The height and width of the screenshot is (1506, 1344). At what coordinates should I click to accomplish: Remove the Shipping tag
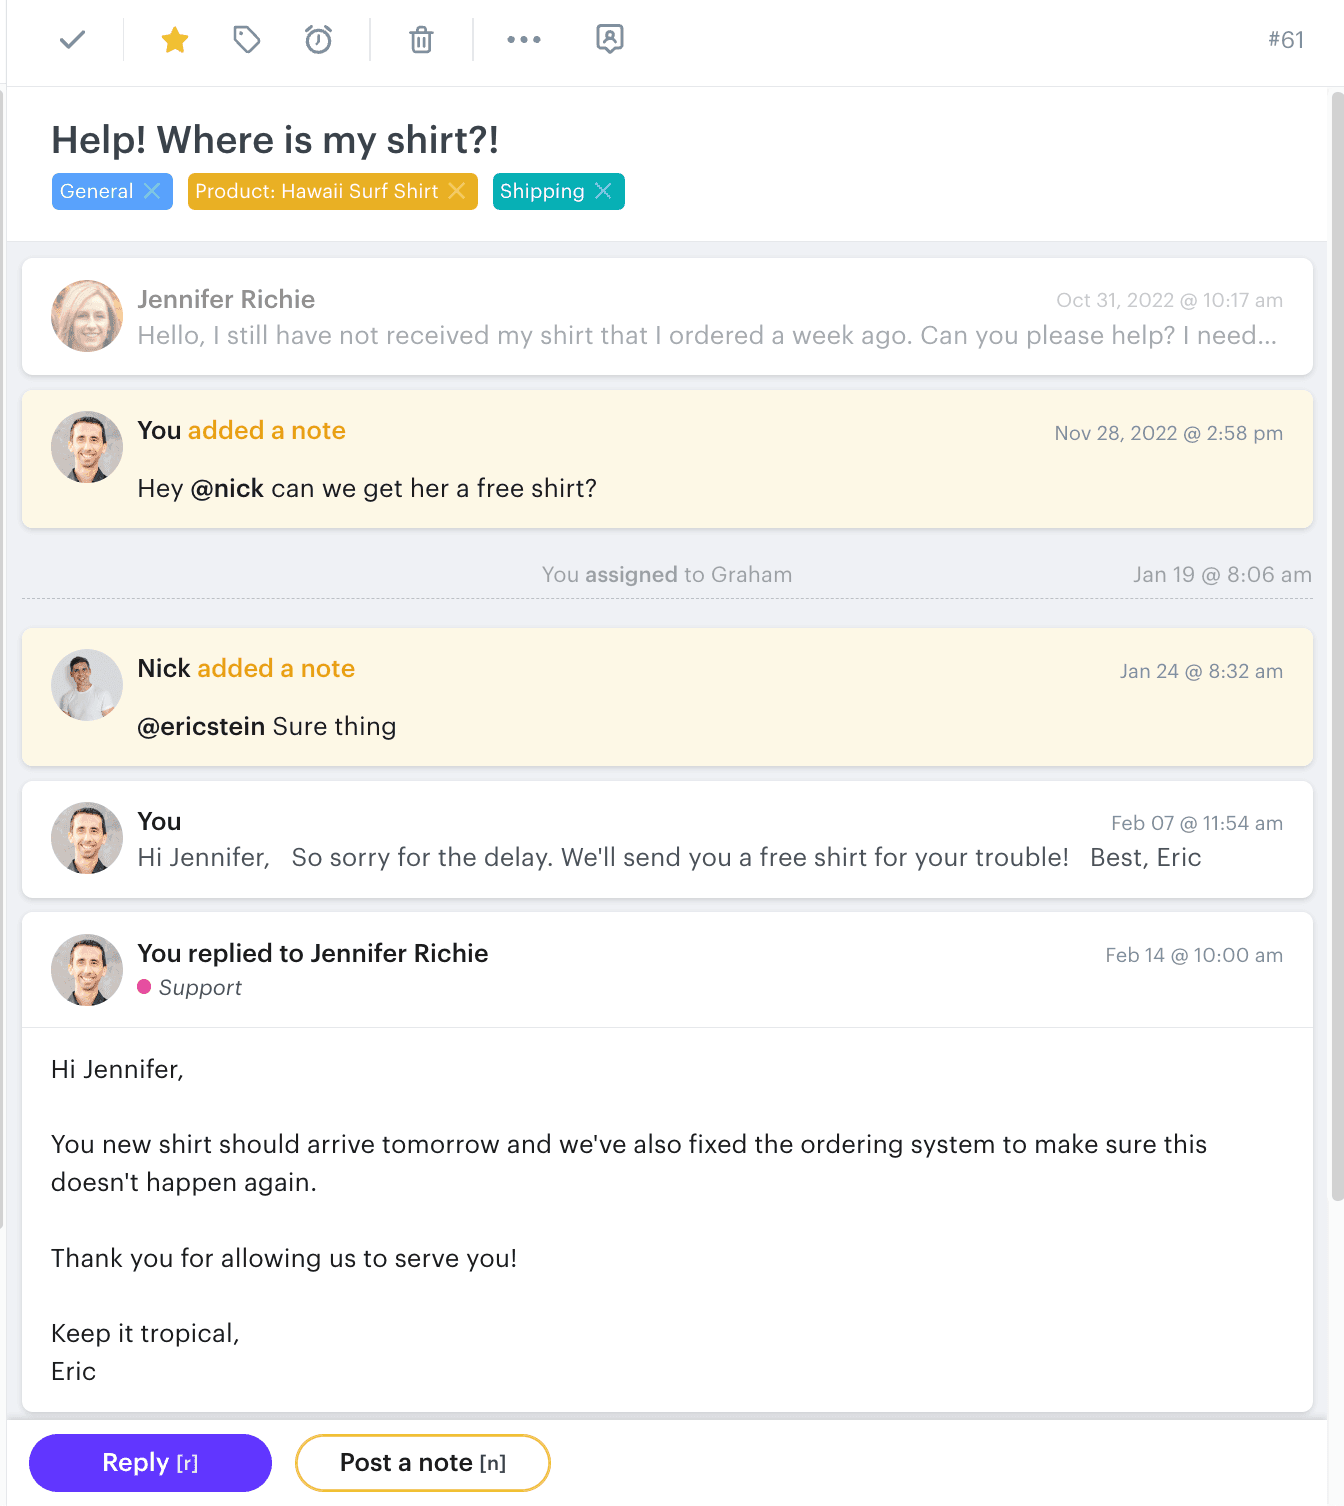pyautogui.click(x=604, y=191)
